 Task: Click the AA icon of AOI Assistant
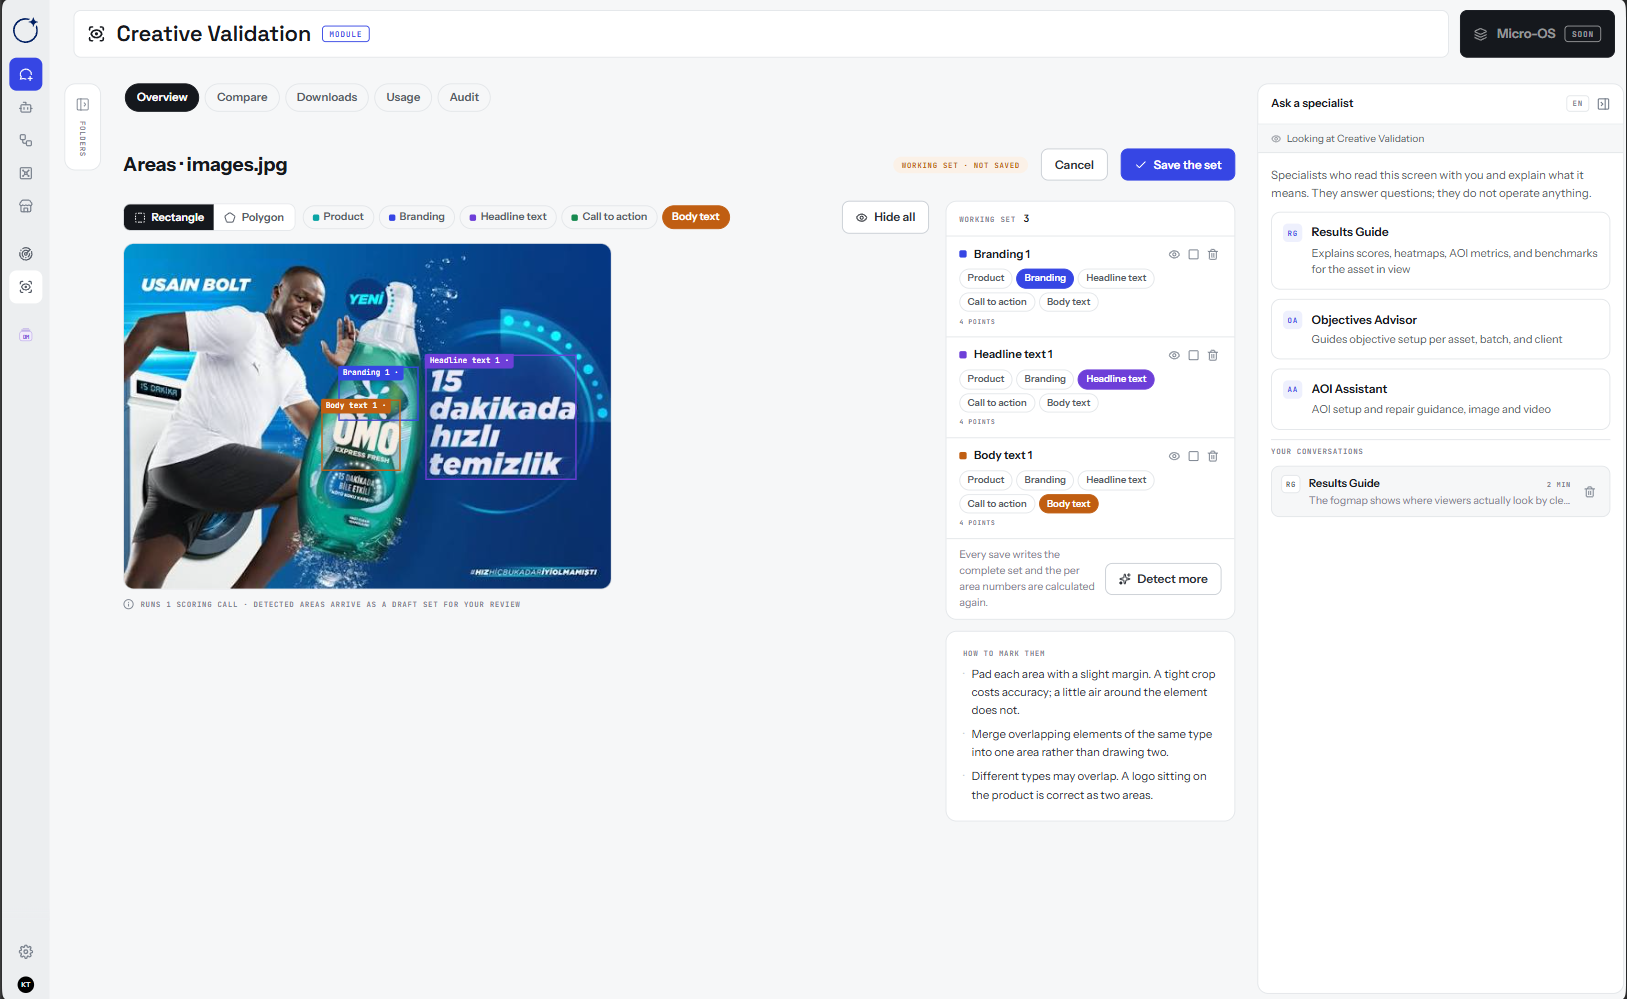click(1293, 390)
